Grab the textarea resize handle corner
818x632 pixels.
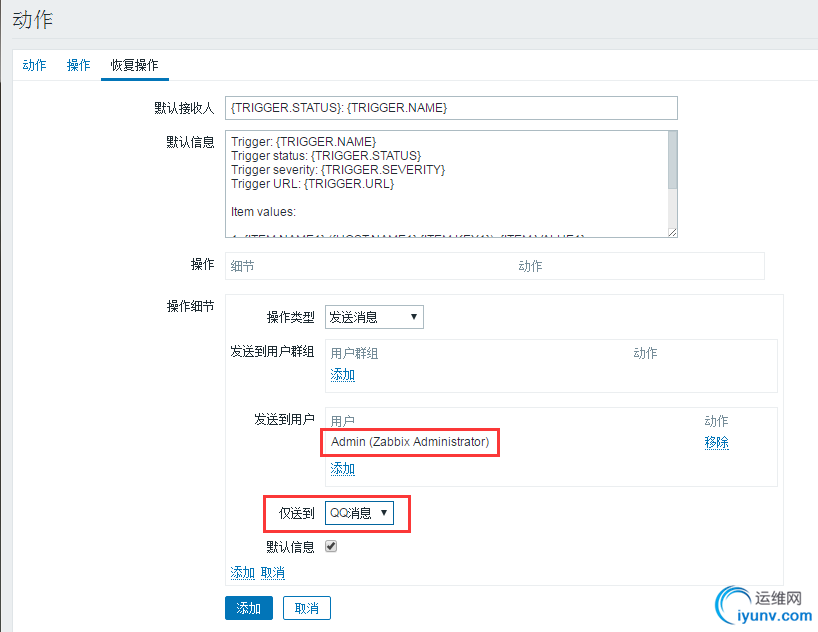672,233
